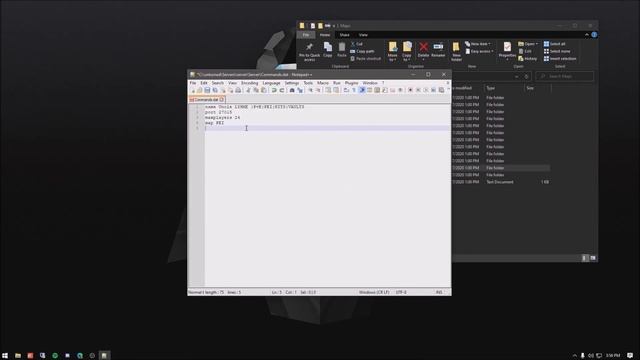640x360 pixels.
Task: Click Select all in Explorer ribbon
Action: (555, 44)
